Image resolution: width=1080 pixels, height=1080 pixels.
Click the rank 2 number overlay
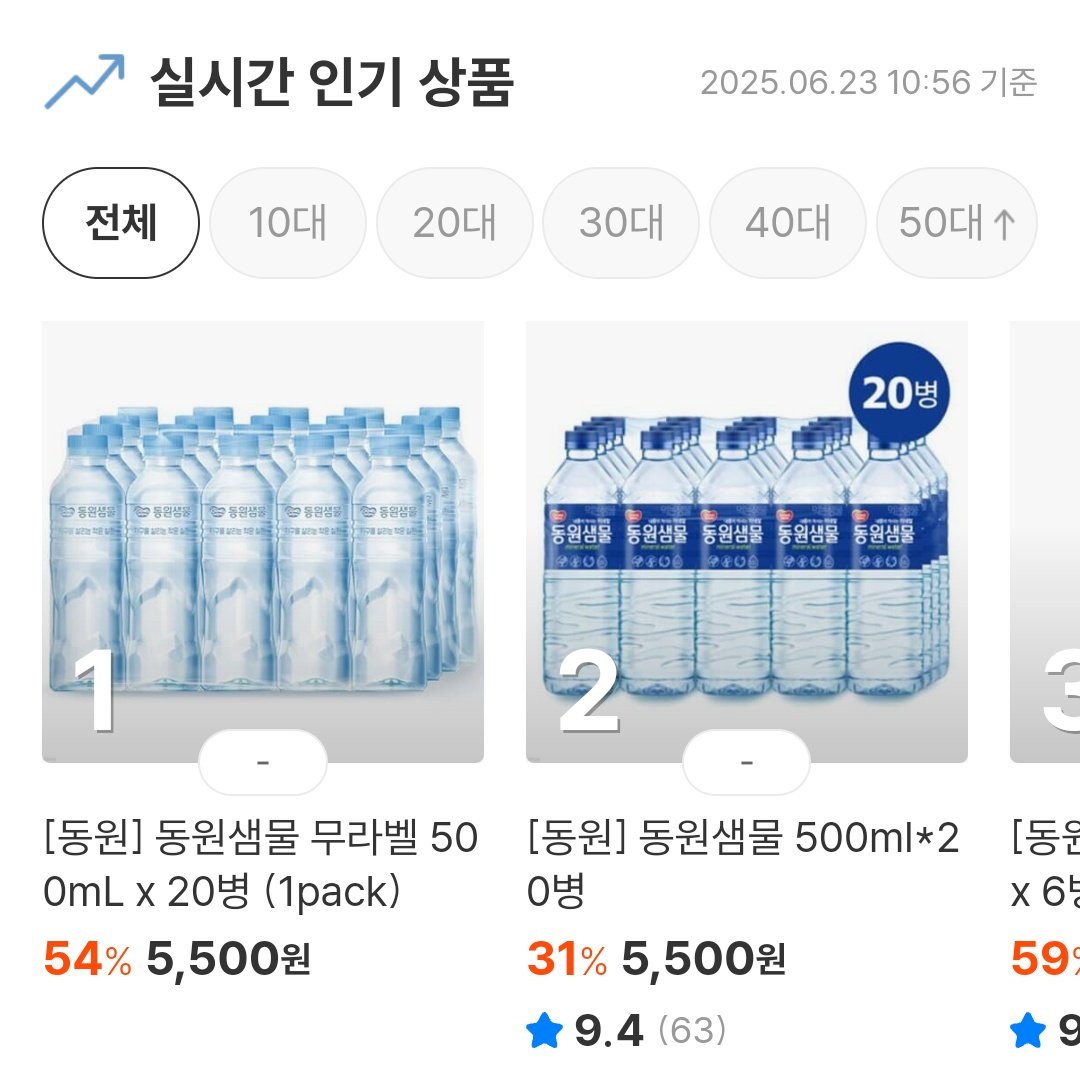pos(588,693)
